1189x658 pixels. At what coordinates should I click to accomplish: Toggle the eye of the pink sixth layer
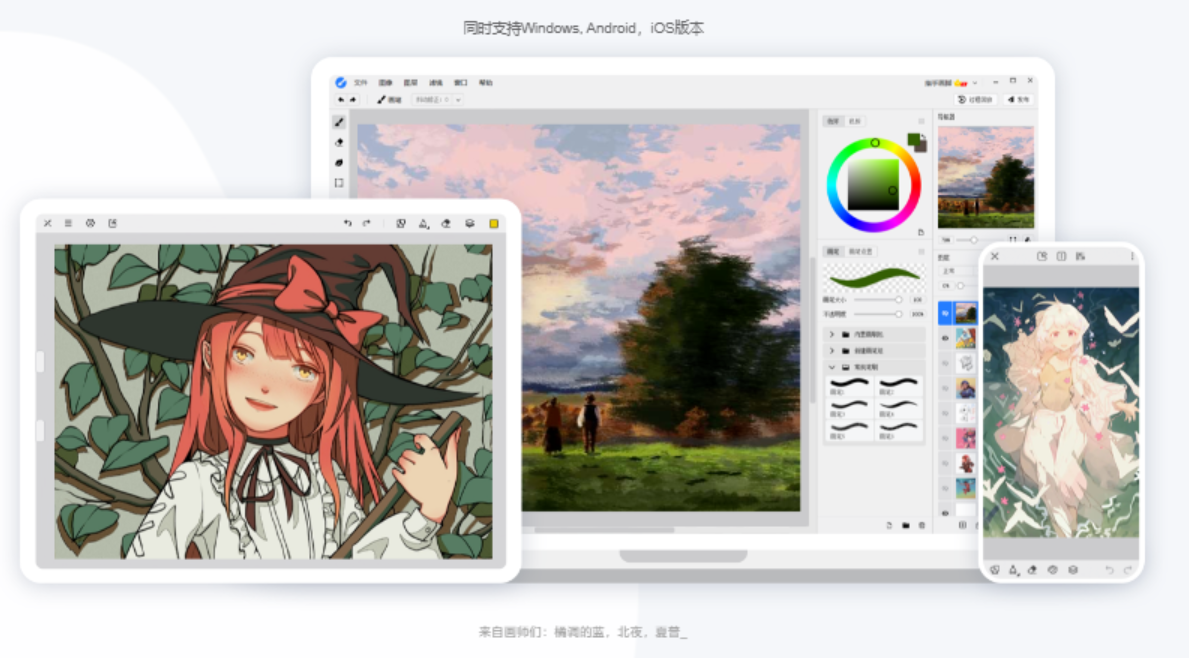click(x=945, y=438)
